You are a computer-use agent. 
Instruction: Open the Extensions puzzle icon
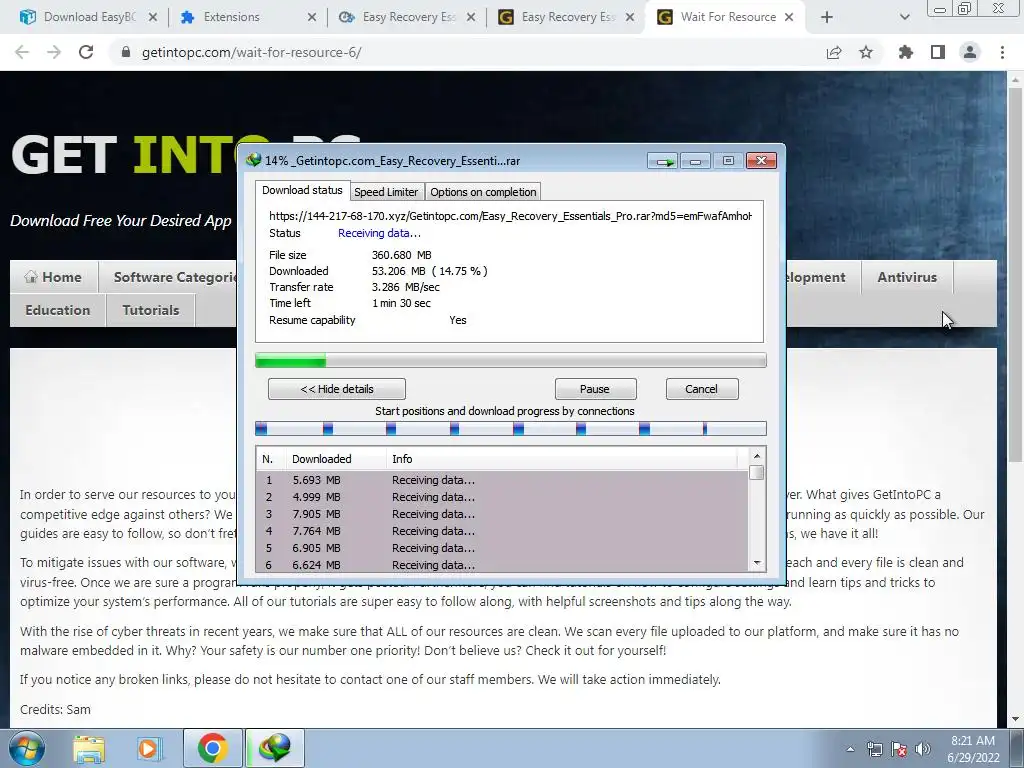(905, 52)
